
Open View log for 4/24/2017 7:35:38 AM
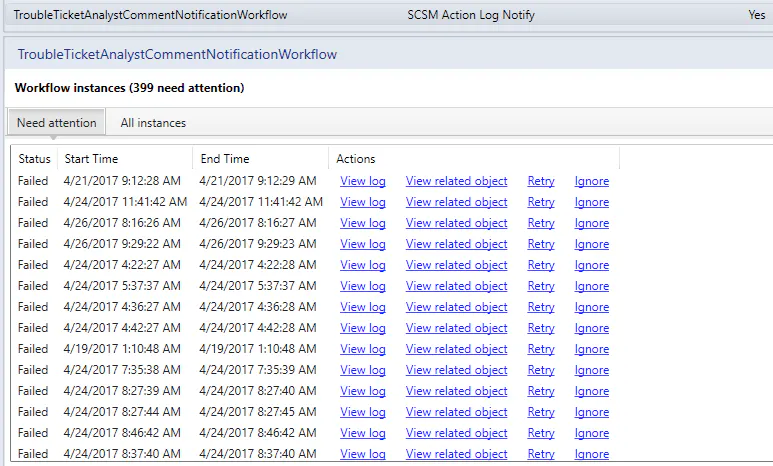(363, 370)
